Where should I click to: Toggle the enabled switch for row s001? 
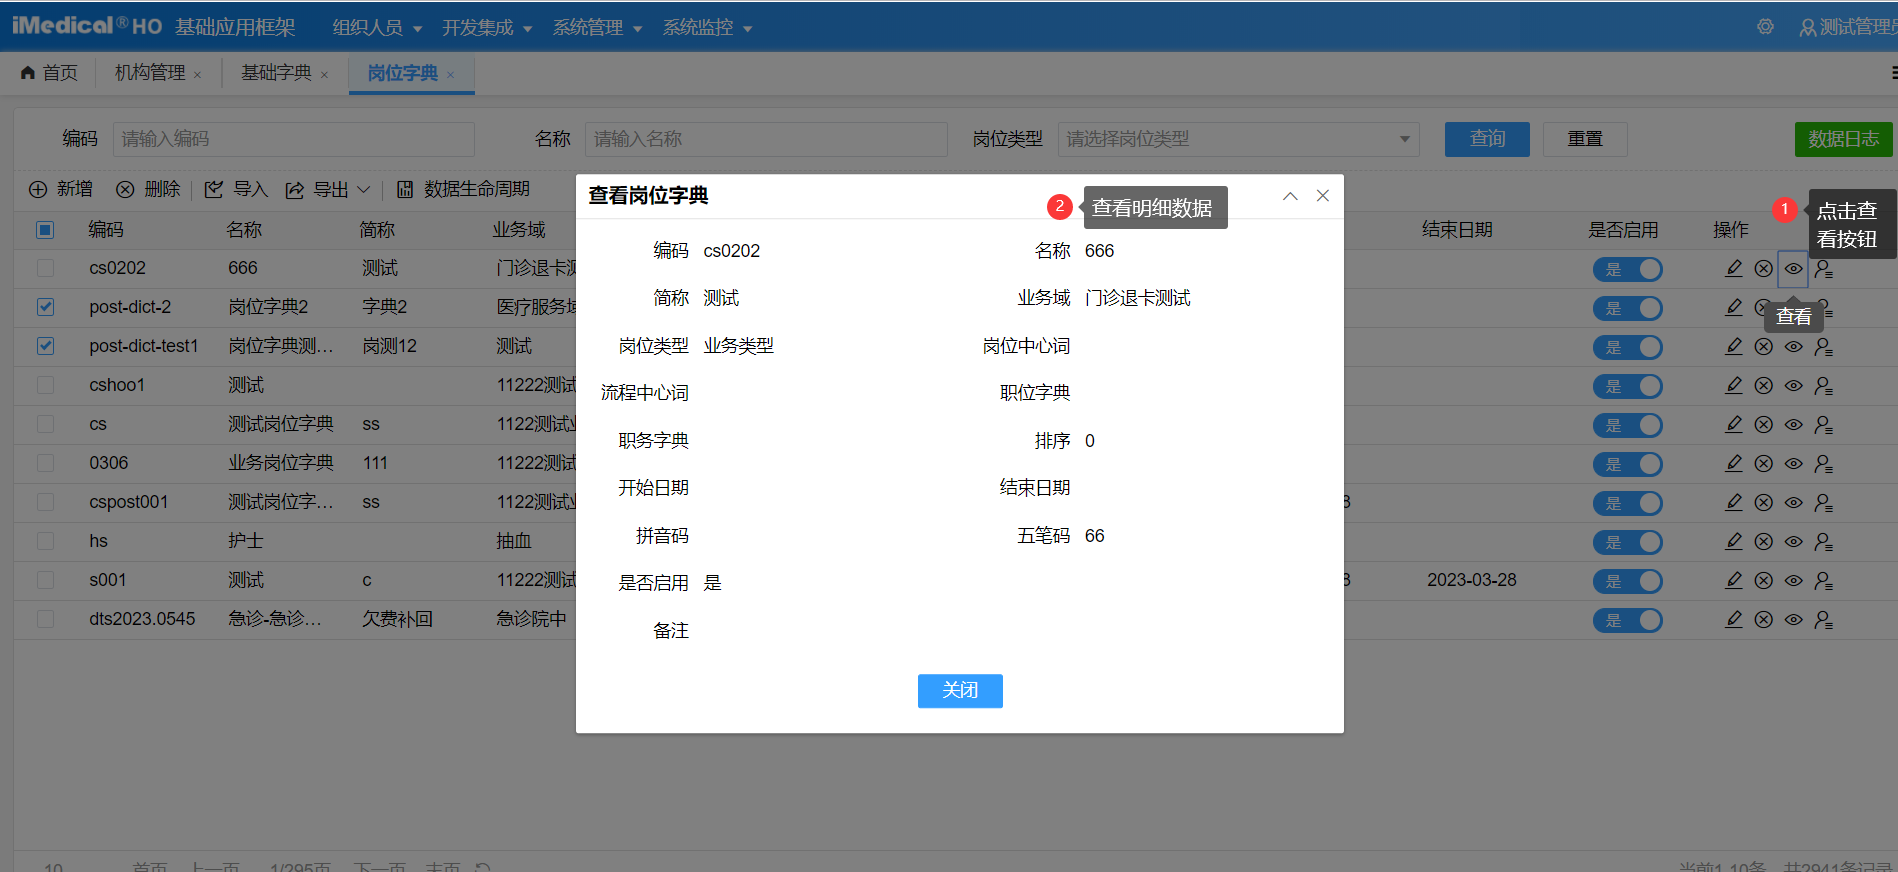pyautogui.click(x=1627, y=581)
